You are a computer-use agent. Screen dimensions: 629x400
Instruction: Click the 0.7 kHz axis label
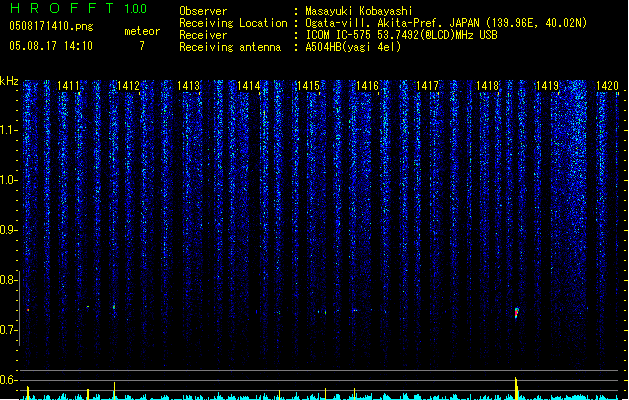[9, 330]
